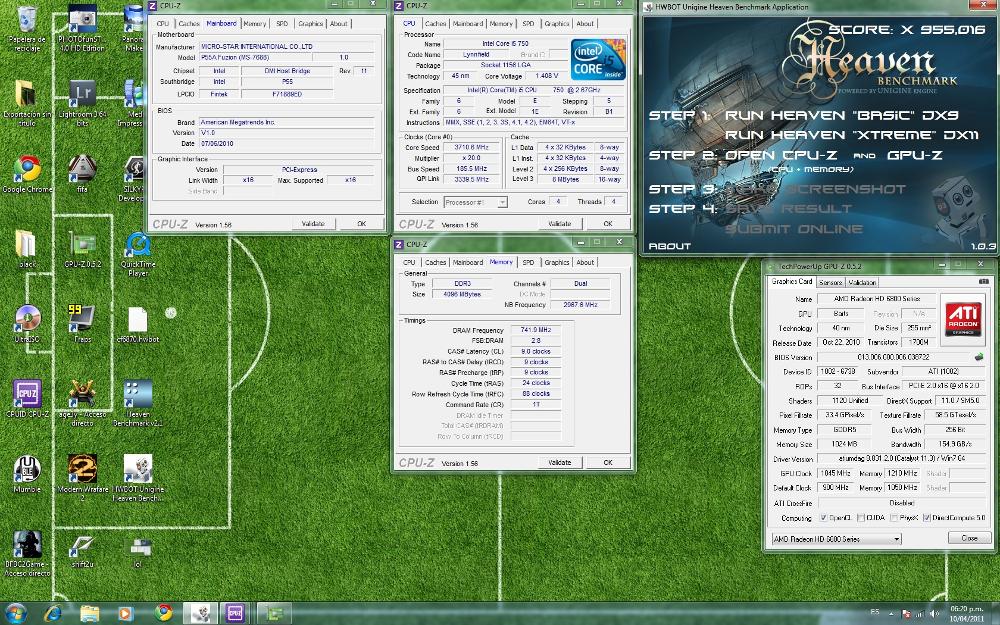Open the Modern Warfare 2 desktop shortcut
Image resolution: width=1000 pixels, height=625 pixels.
pos(82,478)
